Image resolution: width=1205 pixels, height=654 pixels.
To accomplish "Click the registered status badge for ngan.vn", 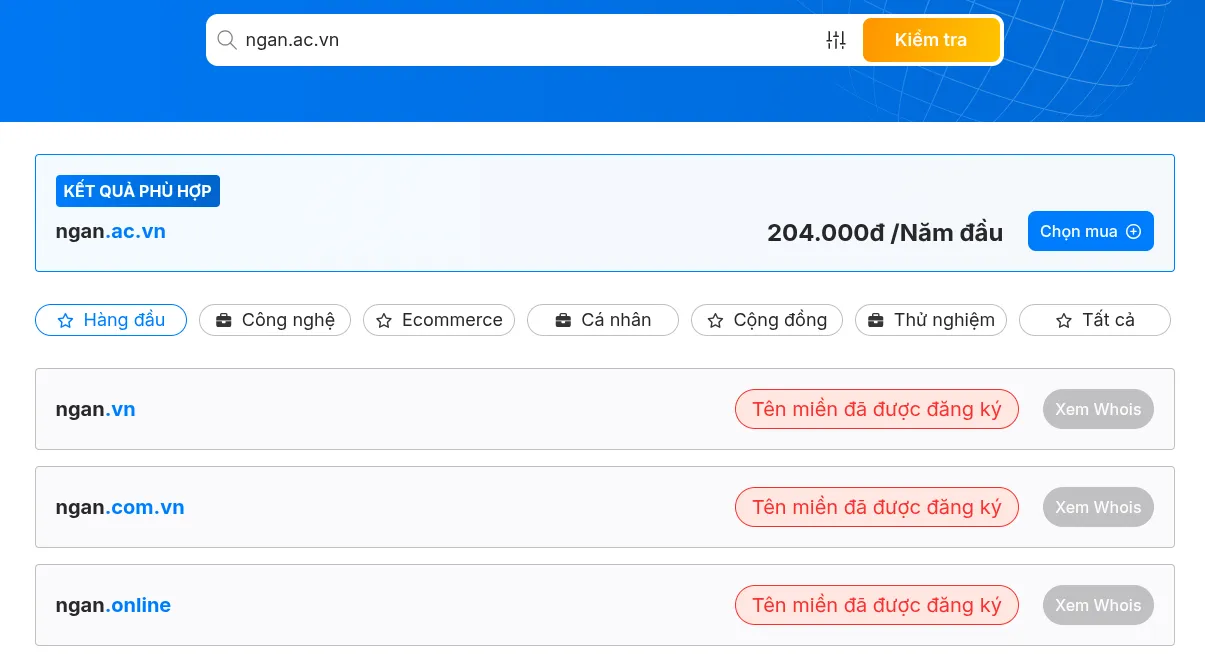I will tap(876, 409).
